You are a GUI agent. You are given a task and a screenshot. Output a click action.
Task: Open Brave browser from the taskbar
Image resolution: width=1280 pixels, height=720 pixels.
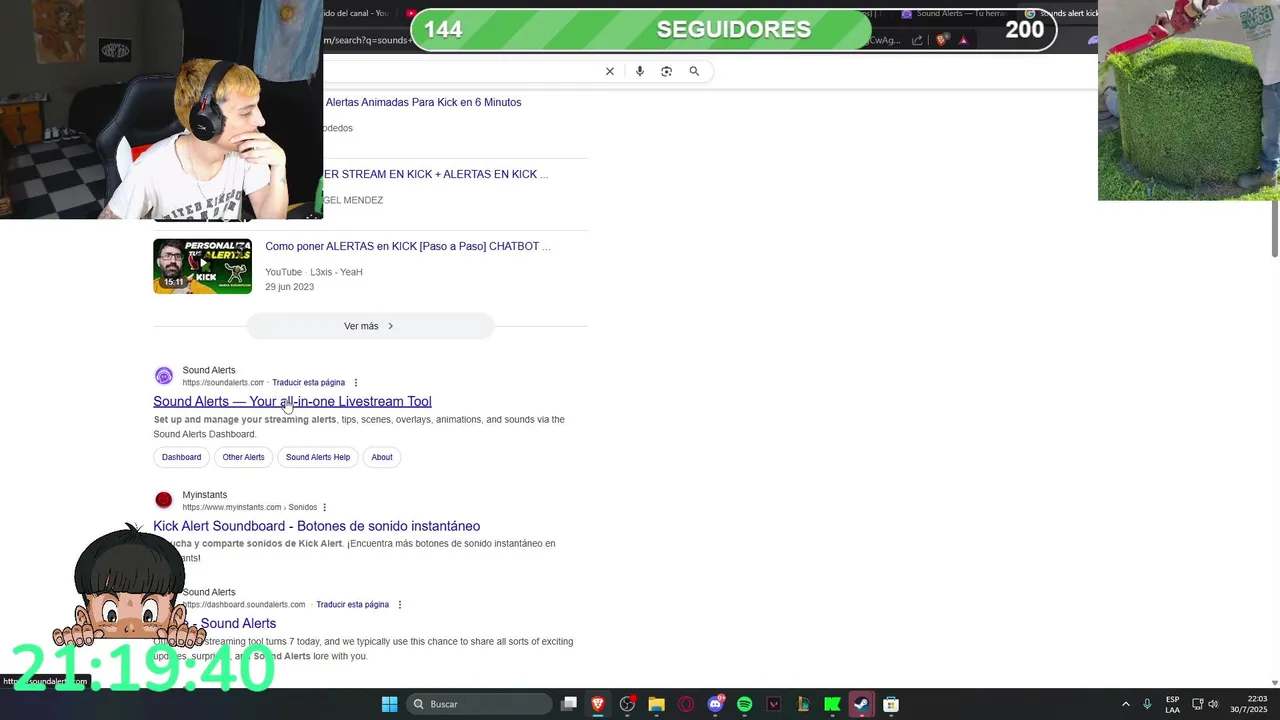click(598, 704)
